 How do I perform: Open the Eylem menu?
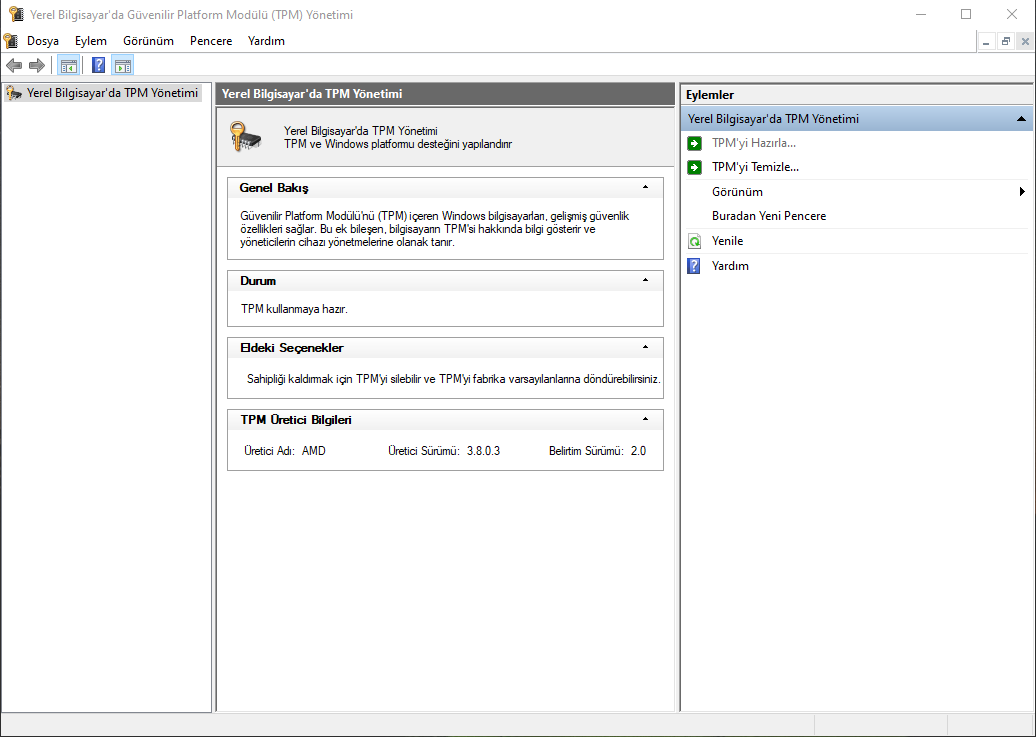[x=91, y=41]
